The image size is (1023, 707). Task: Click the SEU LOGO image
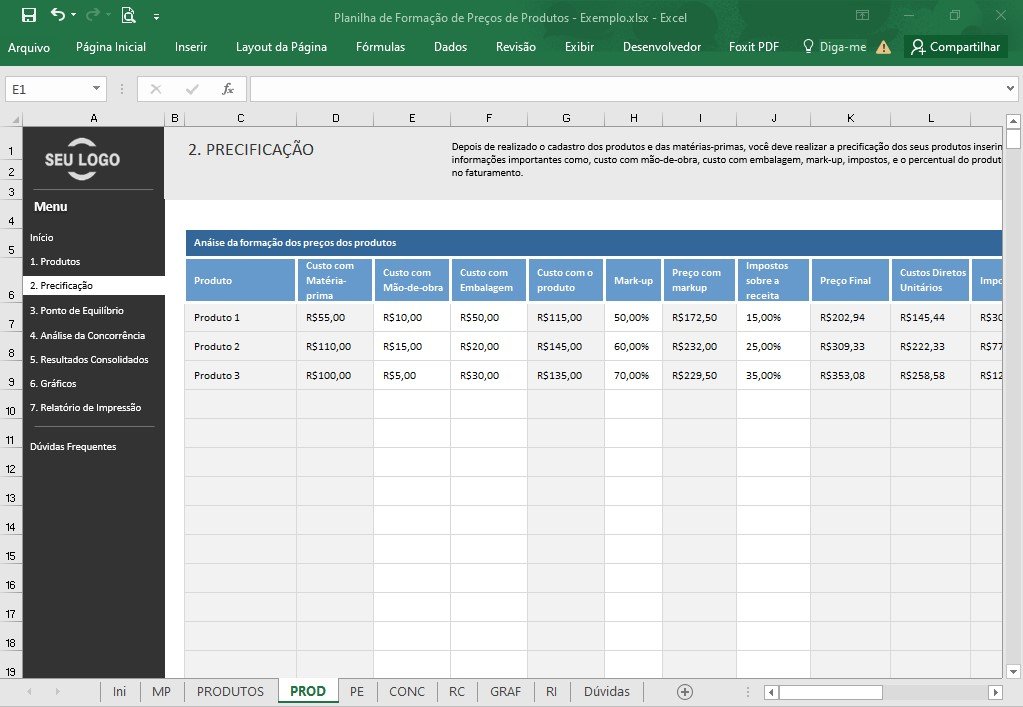[82, 159]
